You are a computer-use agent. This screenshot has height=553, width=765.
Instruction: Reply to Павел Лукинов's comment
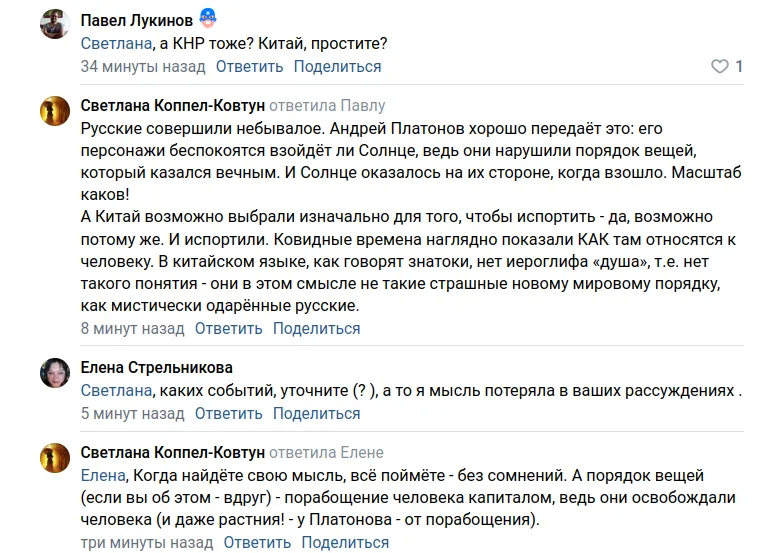[249, 67]
